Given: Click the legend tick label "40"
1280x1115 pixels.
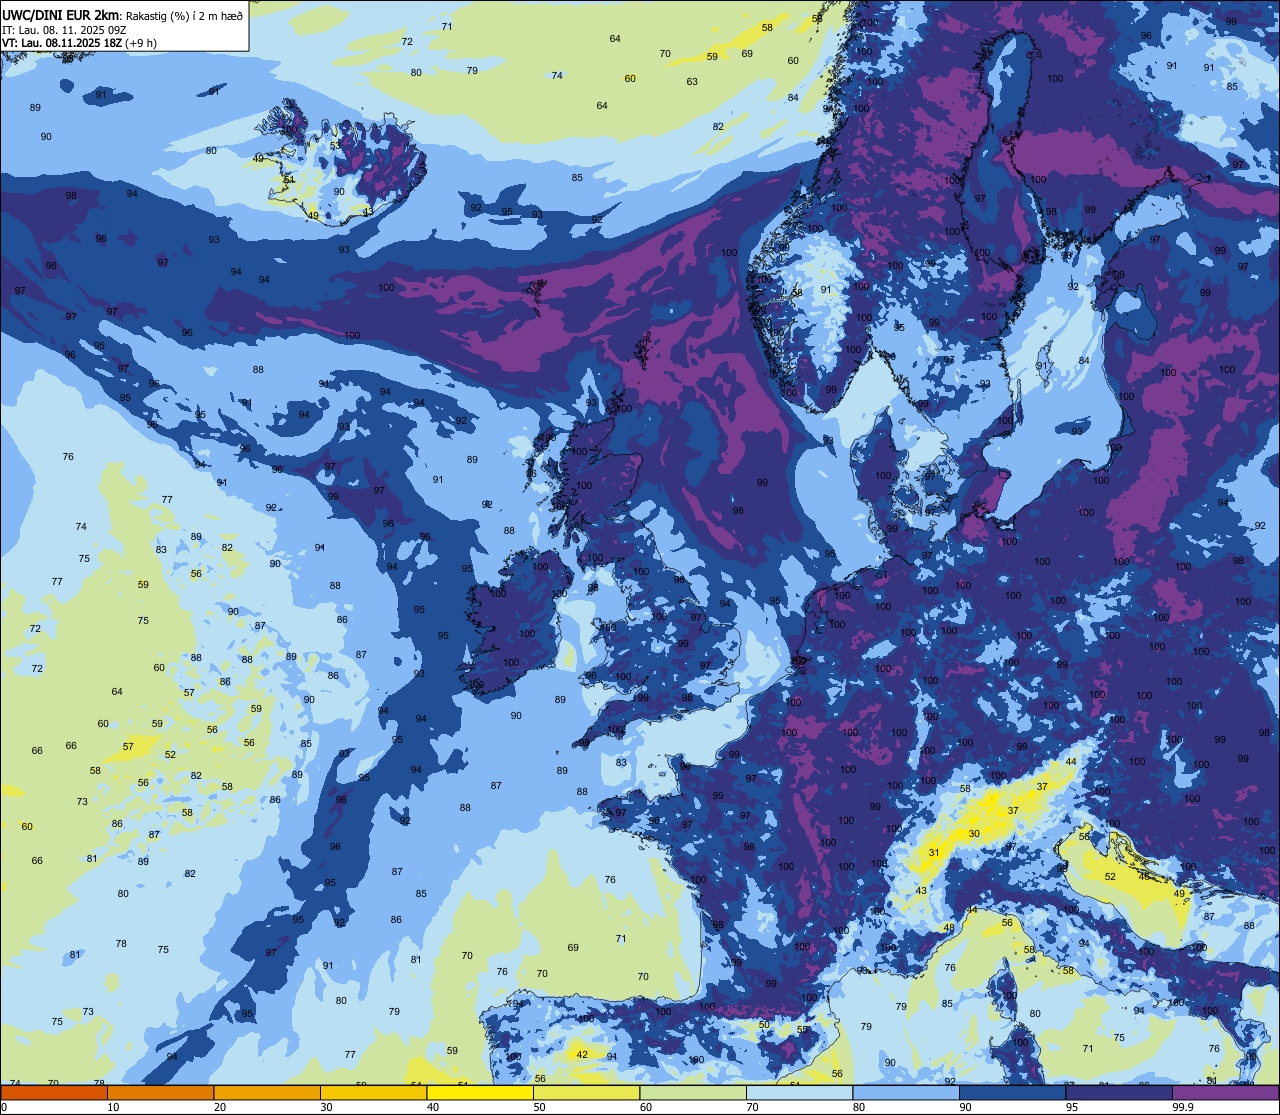Looking at the screenshot, I should pos(433,1107).
